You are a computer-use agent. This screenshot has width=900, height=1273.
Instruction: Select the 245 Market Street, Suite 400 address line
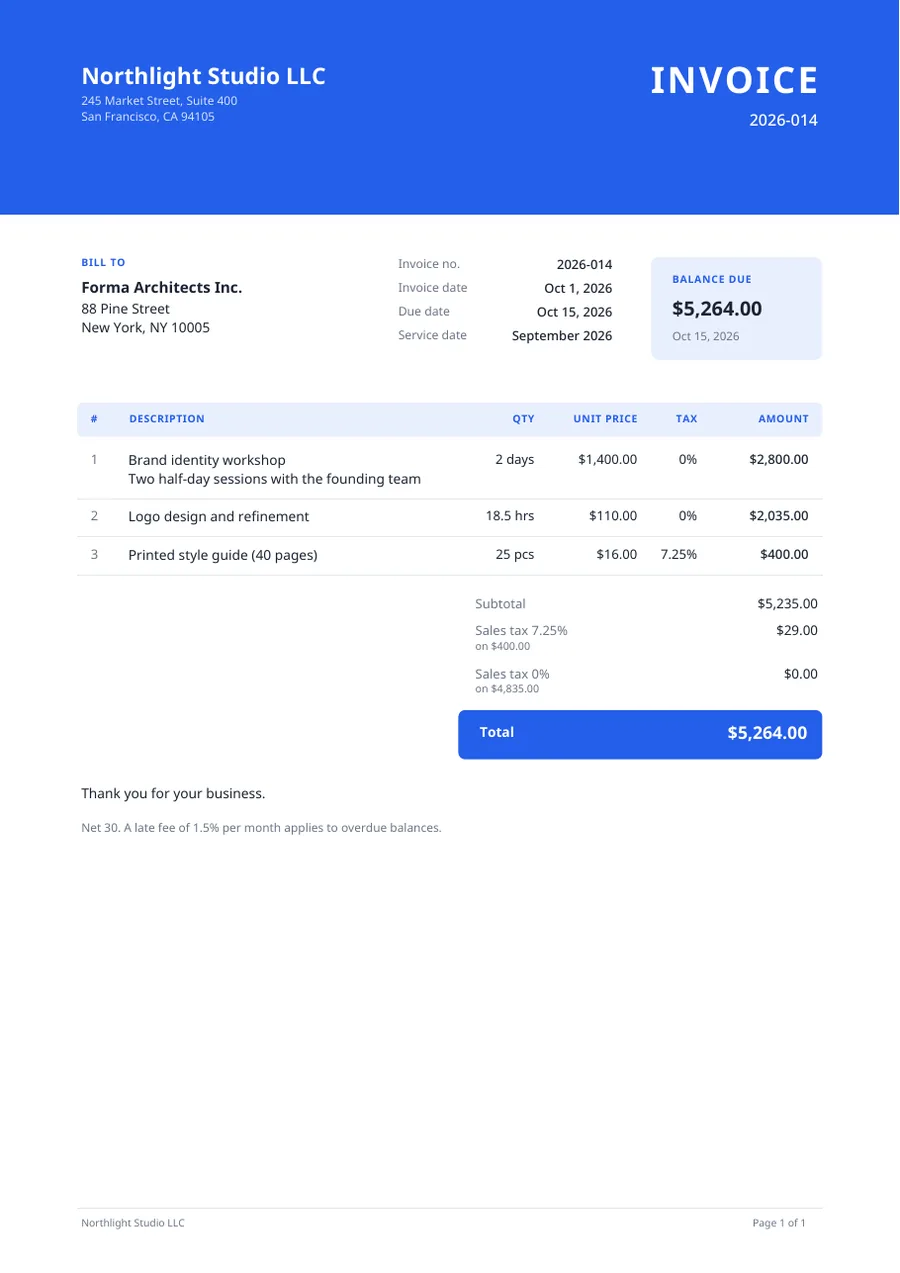point(159,101)
